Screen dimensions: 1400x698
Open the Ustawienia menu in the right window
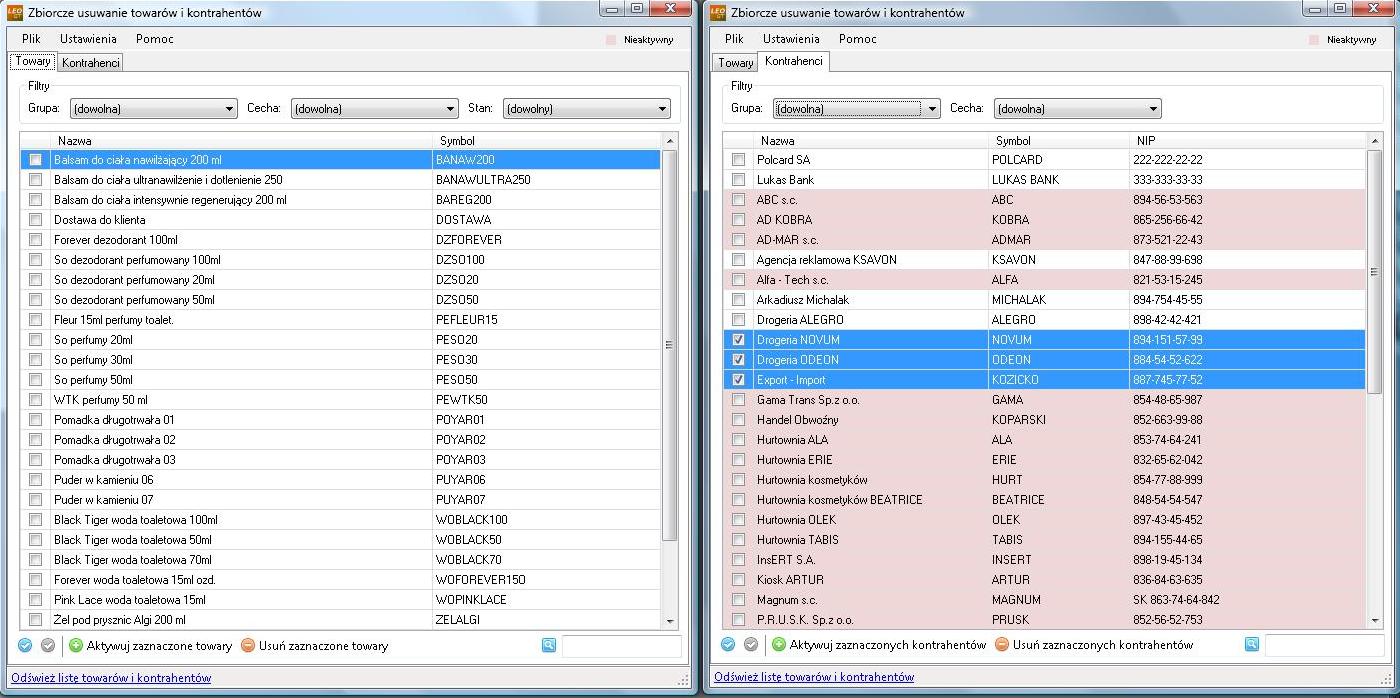coord(791,39)
